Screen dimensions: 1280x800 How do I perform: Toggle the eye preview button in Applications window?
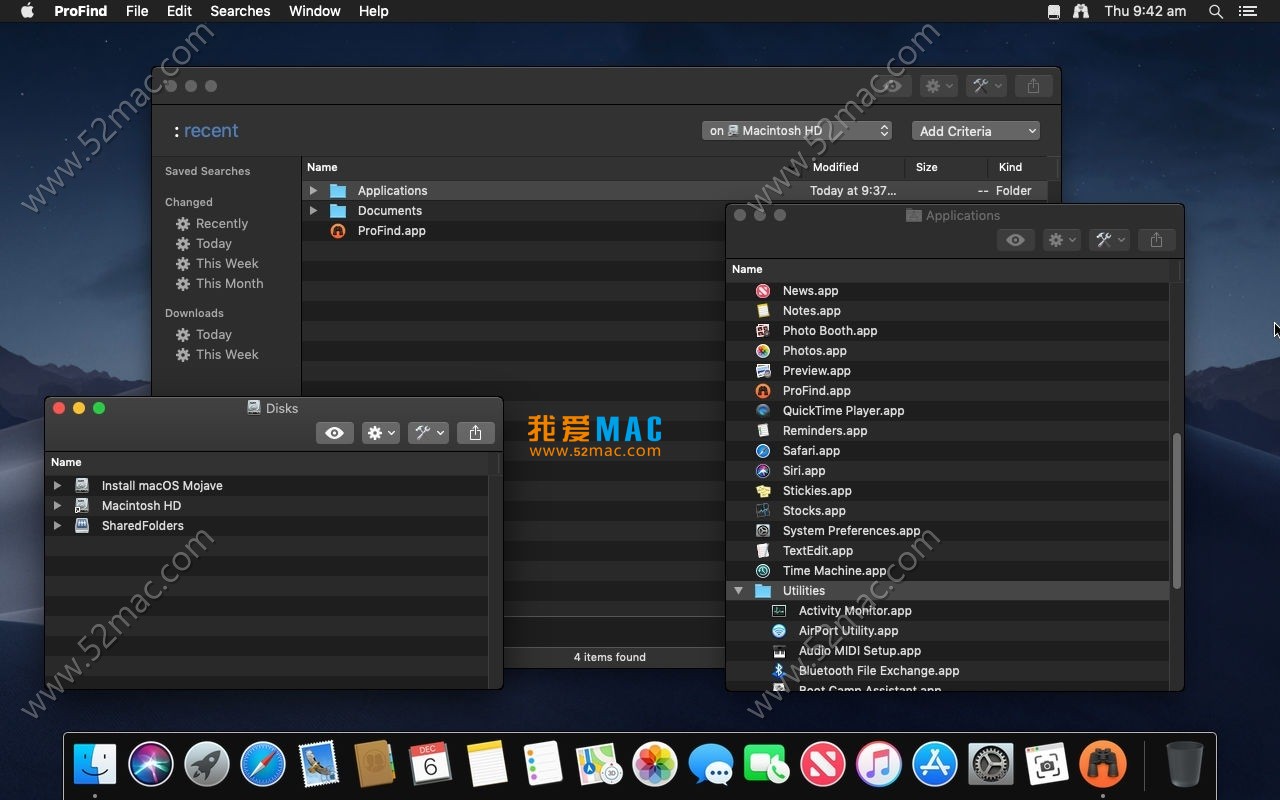pyautogui.click(x=1015, y=239)
